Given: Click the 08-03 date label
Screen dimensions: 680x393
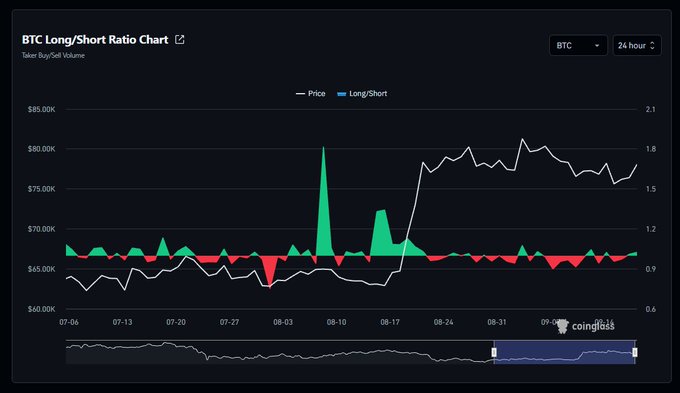Looking at the screenshot, I should click(283, 322).
